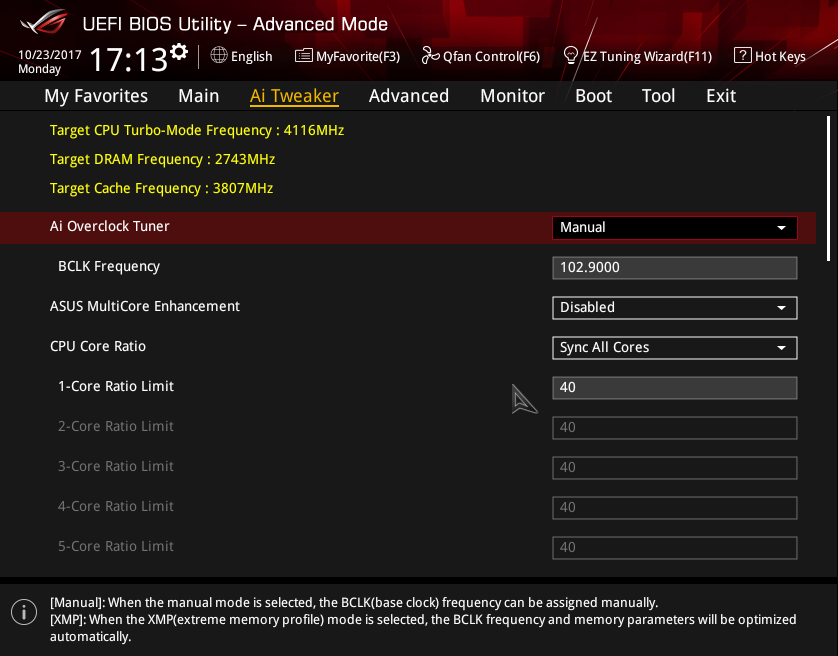Click the 1-Core Ratio Limit label
Viewport: 838px width, 656px height.
click(116, 387)
